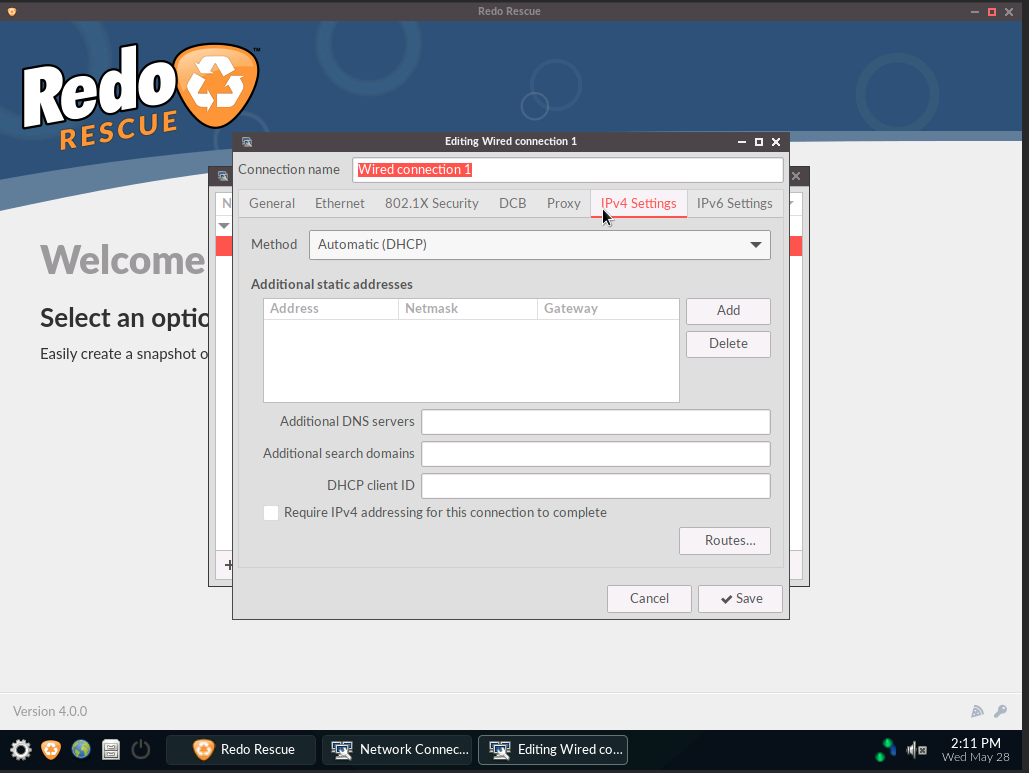Save the wired connection settings
Image resolution: width=1029 pixels, height=773 pixels.
click(740, 598)
